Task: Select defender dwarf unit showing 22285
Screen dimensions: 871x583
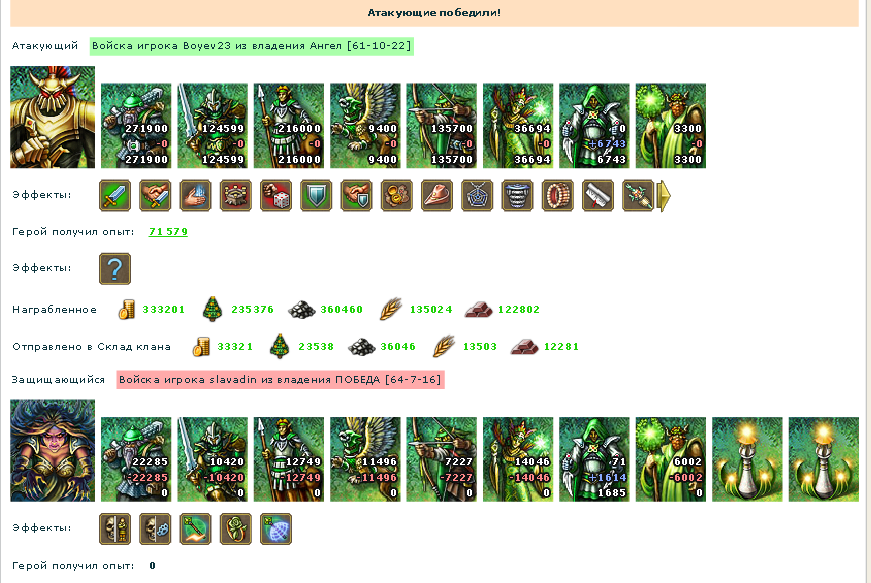Action: [x=136, y=460]
